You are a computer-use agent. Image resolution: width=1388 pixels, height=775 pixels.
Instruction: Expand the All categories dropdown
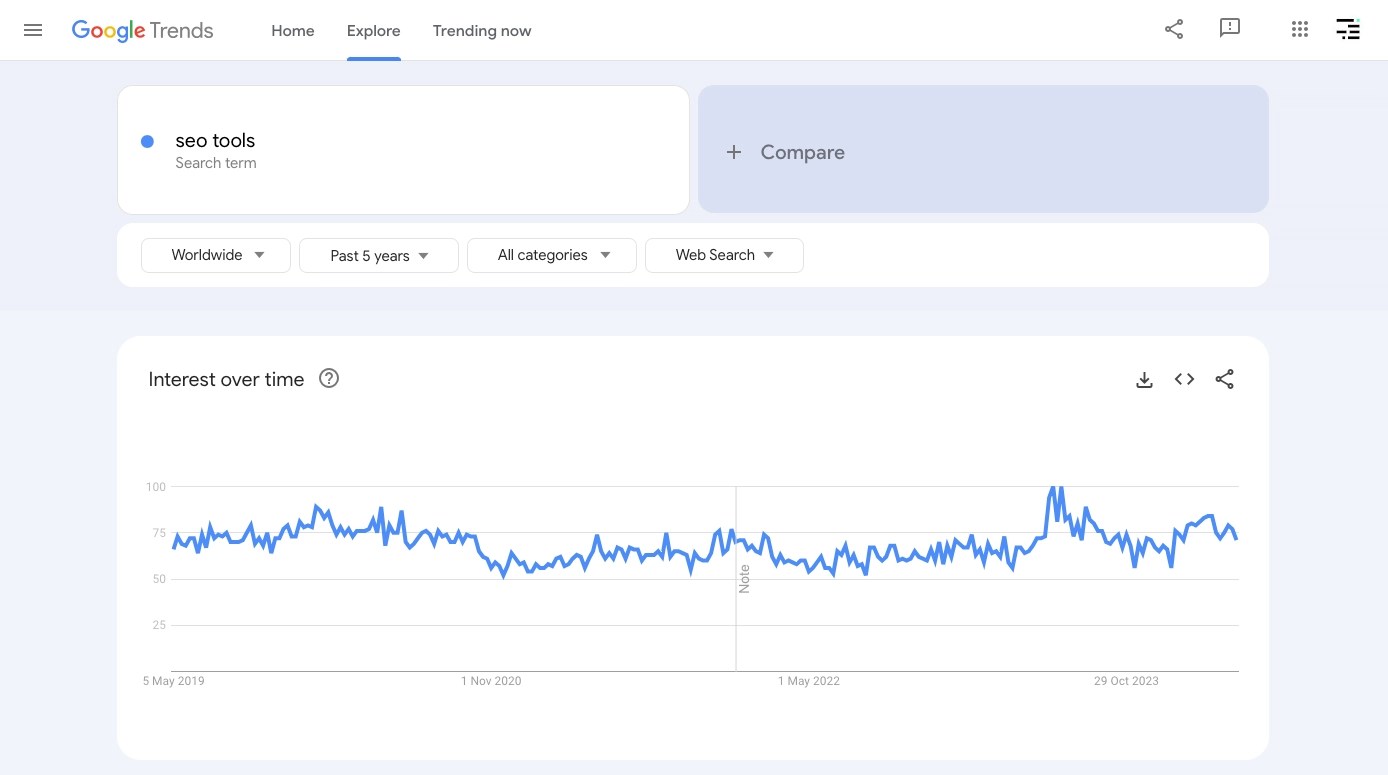[552, 255]
